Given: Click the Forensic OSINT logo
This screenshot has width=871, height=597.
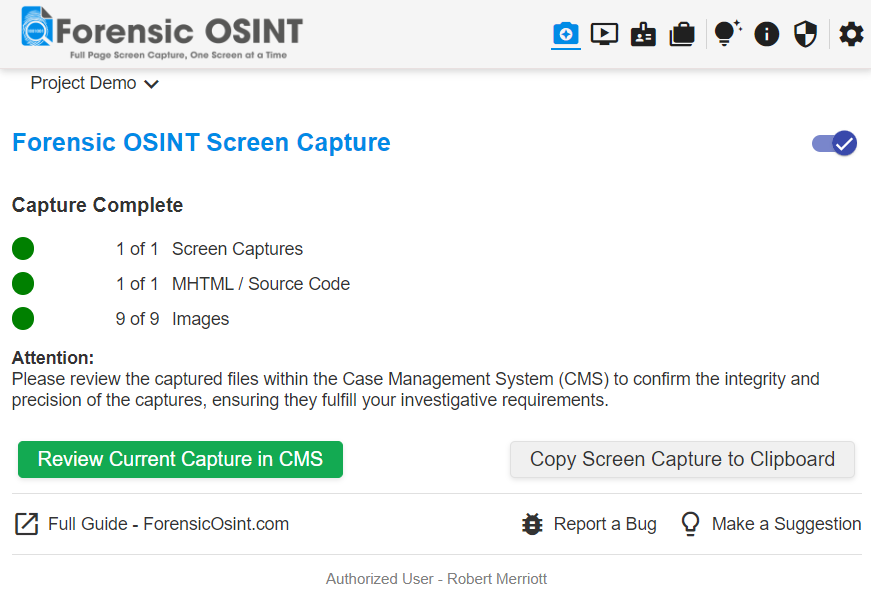Looking at the screenshot, I should coord(162,32).
